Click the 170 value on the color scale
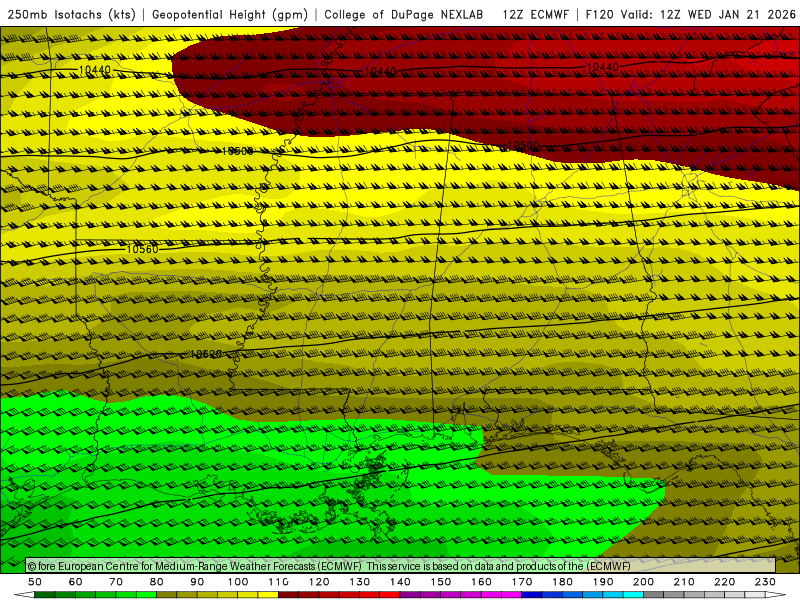 click(522, 582)
